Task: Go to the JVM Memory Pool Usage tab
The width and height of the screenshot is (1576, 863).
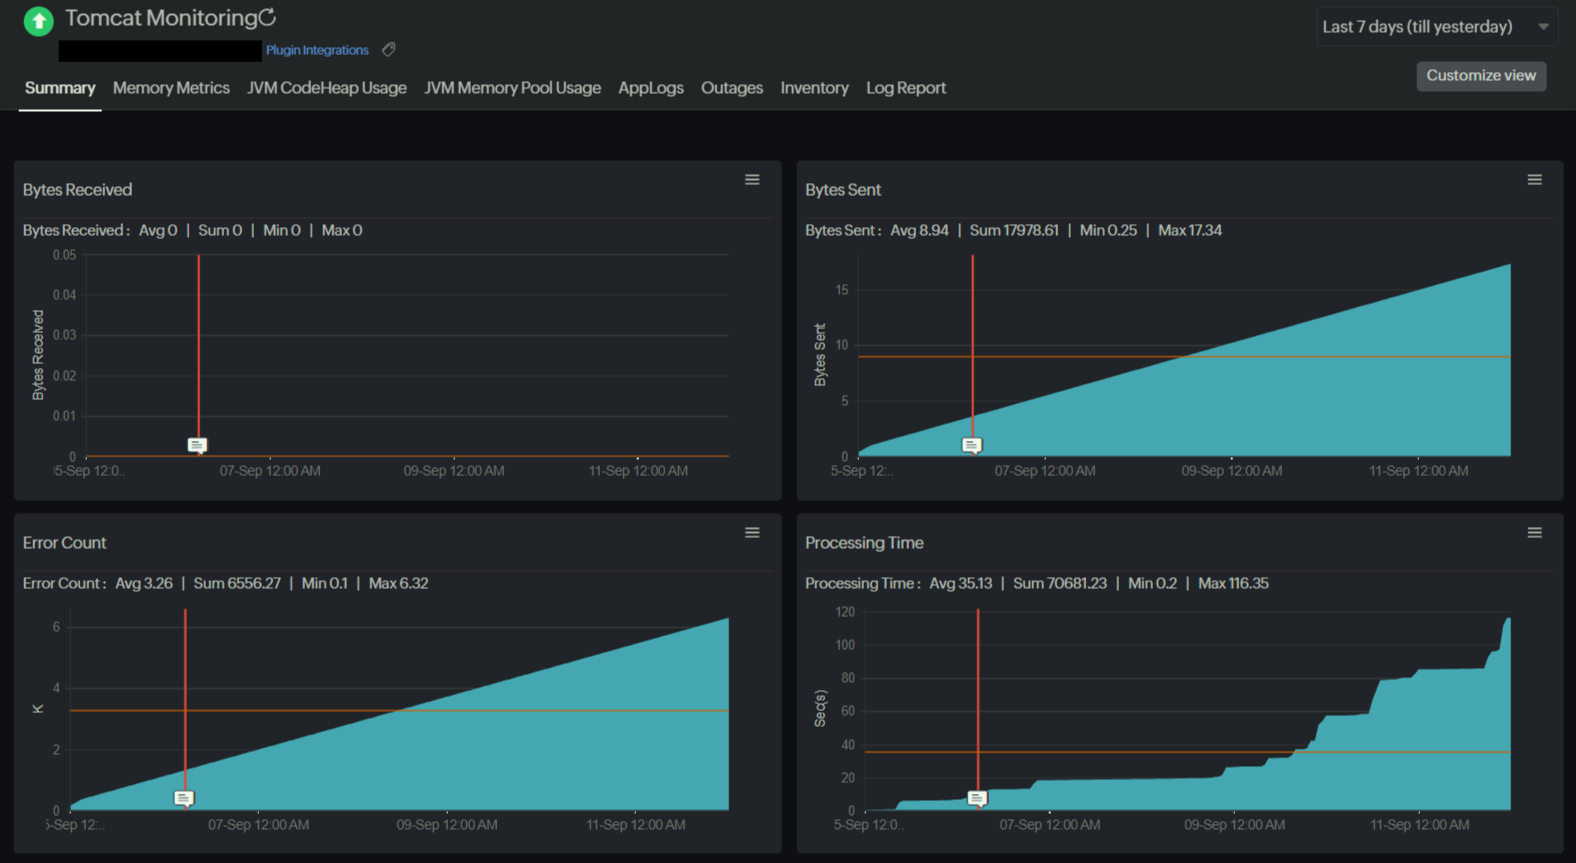Action: pos(512,88)
